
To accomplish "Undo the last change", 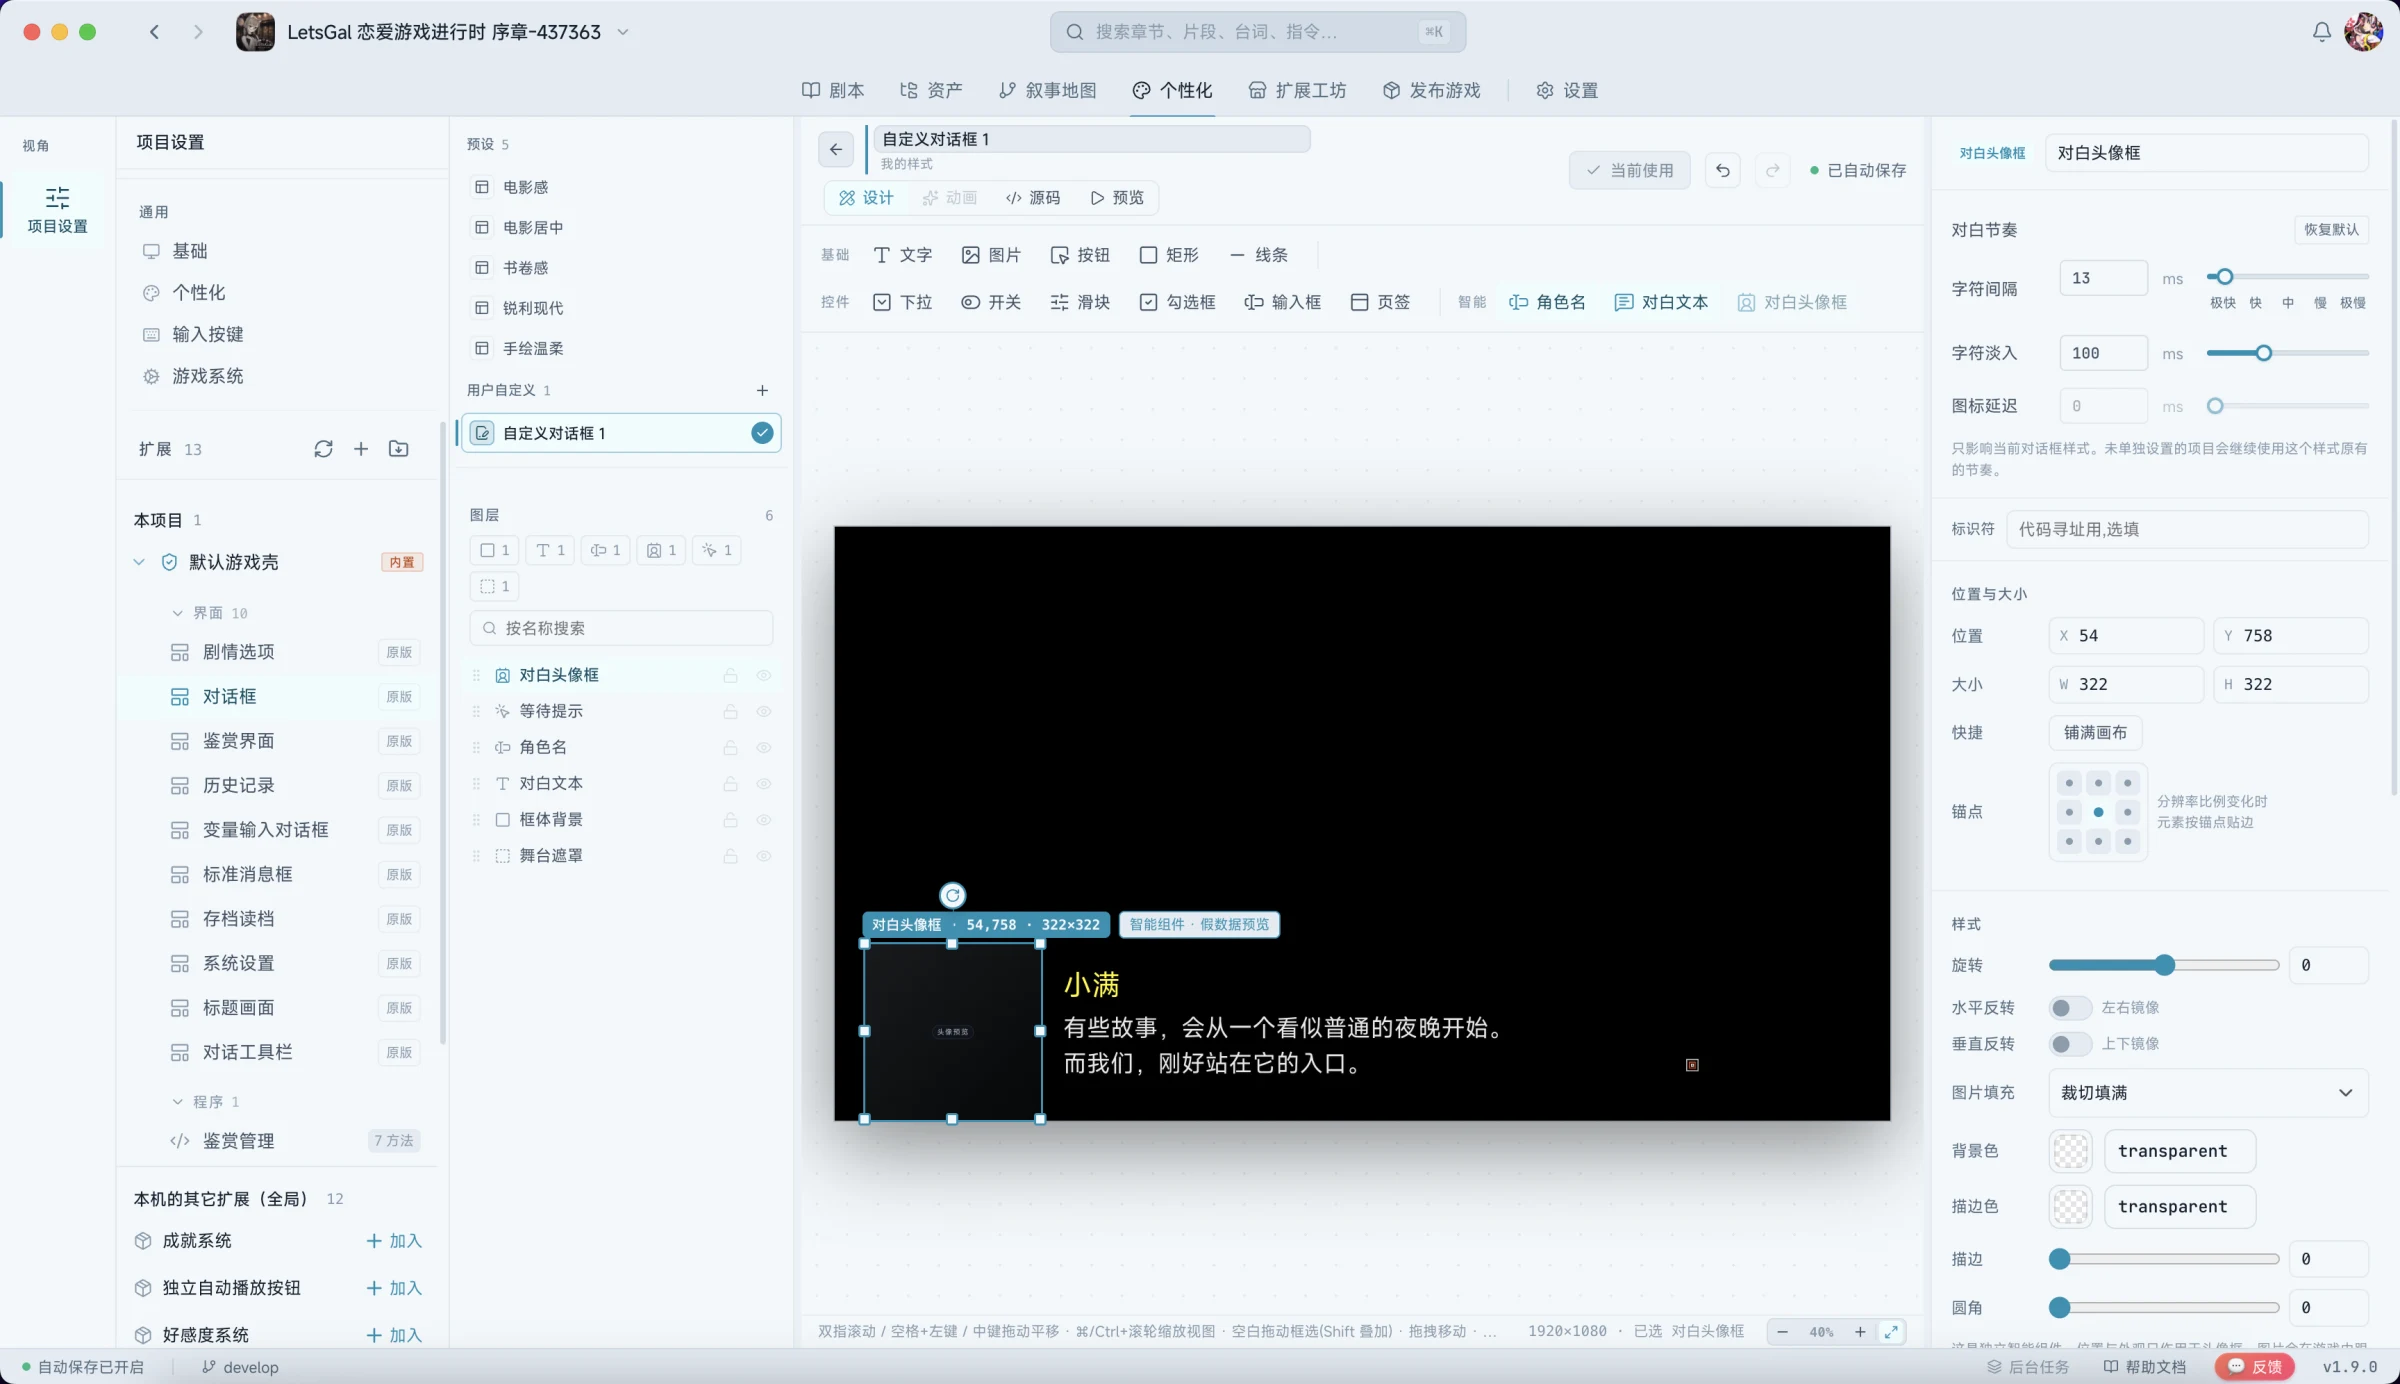I will tap(1723, 170).
